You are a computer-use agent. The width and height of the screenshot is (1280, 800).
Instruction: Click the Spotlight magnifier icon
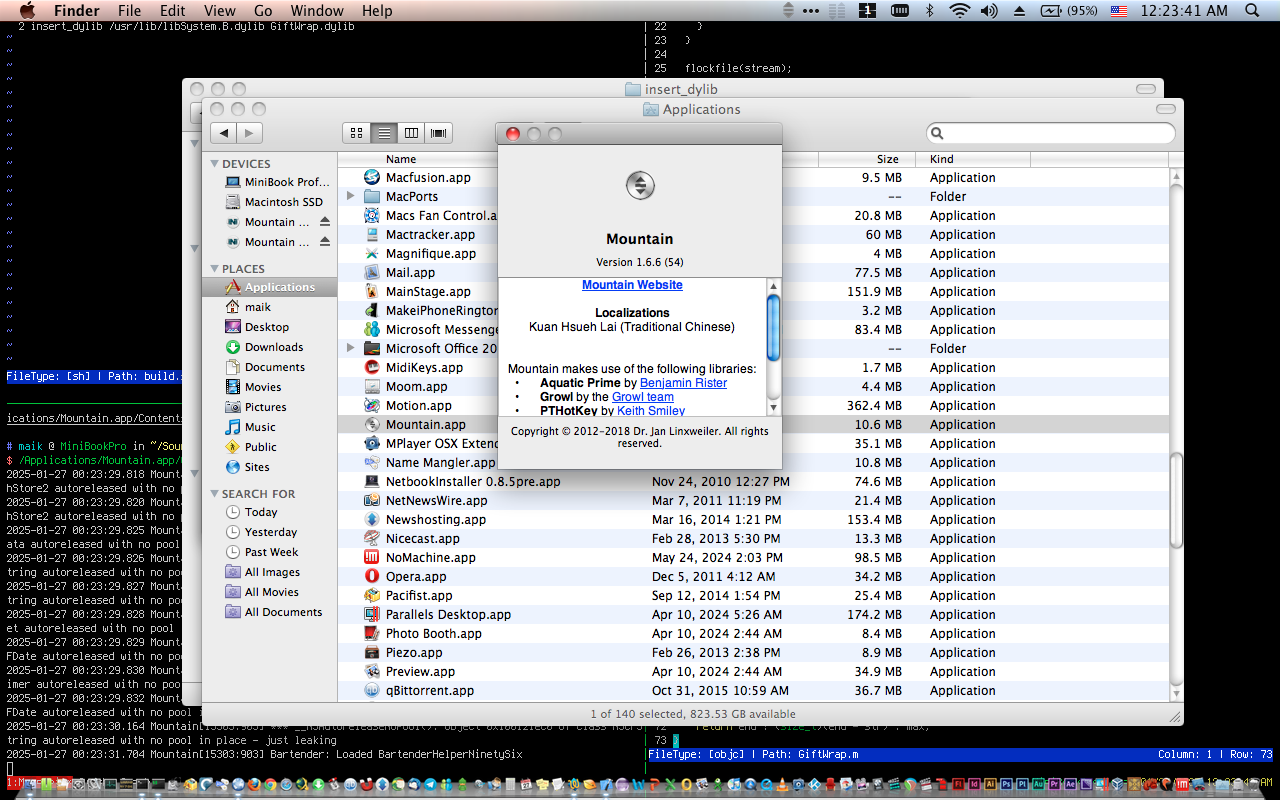(1252, 11)
